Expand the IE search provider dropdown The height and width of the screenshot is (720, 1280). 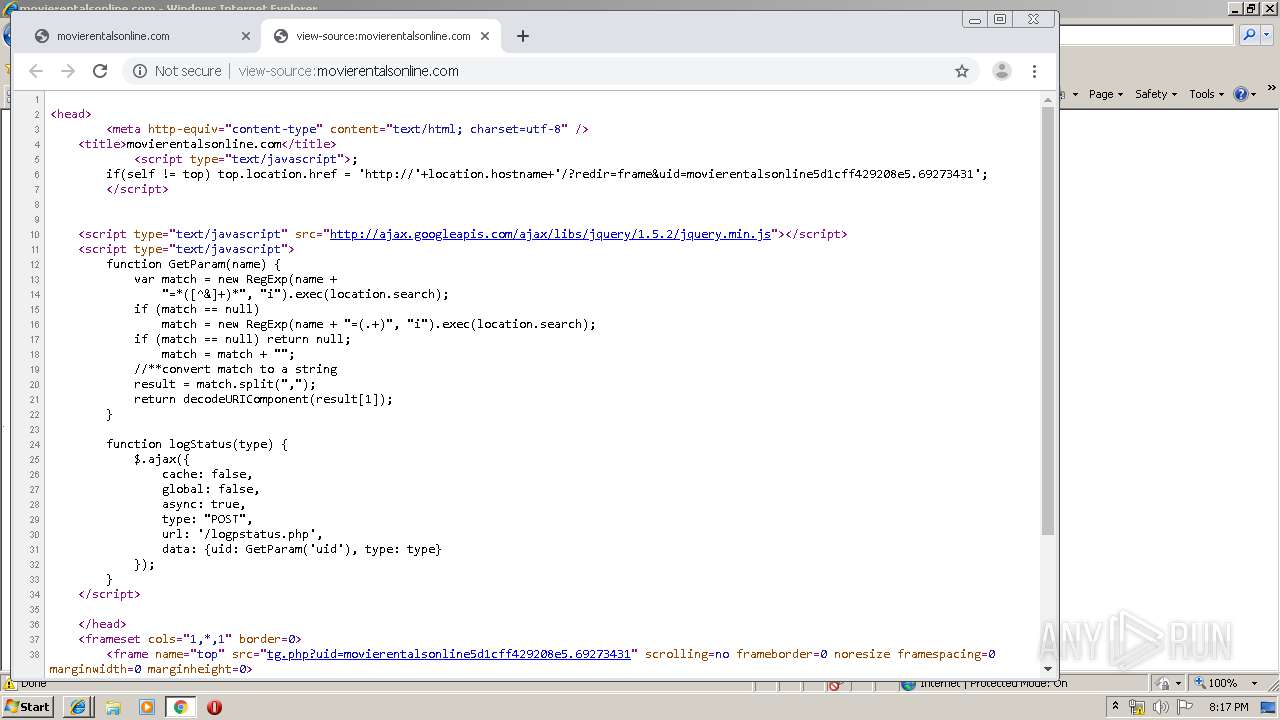[1268, 35]
